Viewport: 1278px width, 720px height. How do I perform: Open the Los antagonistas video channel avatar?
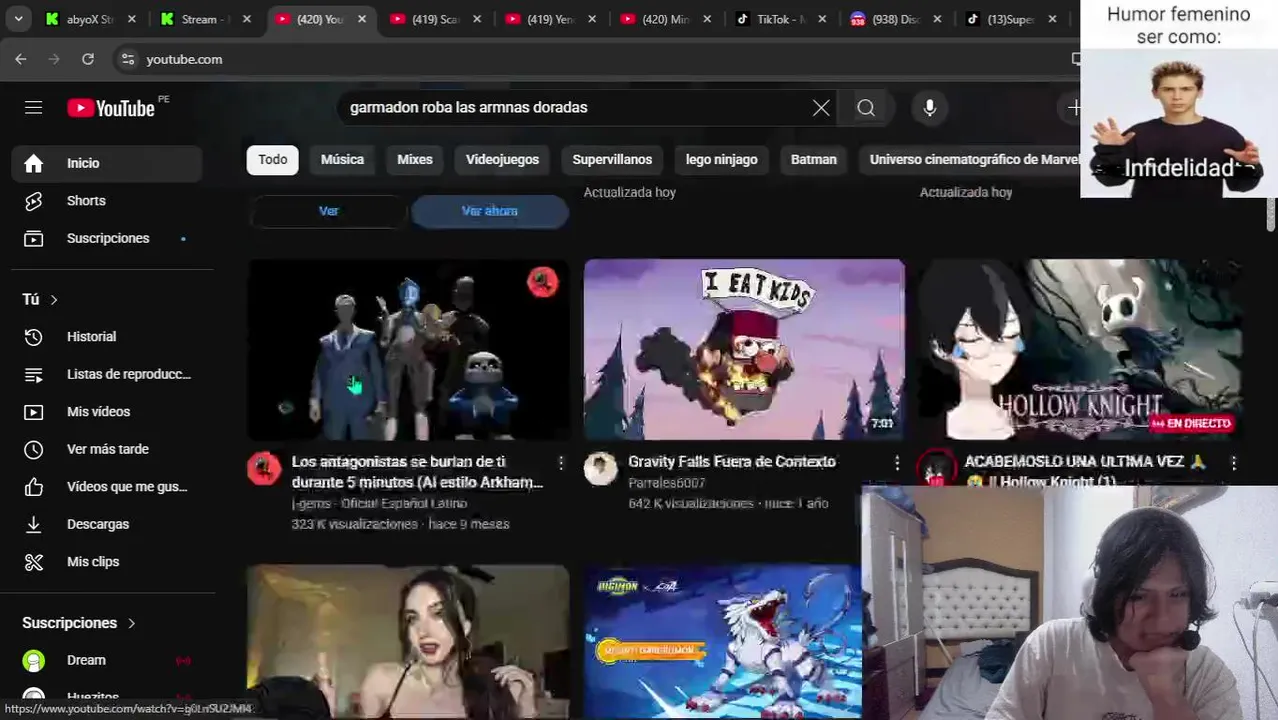pyautogui.click(x=264, y=468)
